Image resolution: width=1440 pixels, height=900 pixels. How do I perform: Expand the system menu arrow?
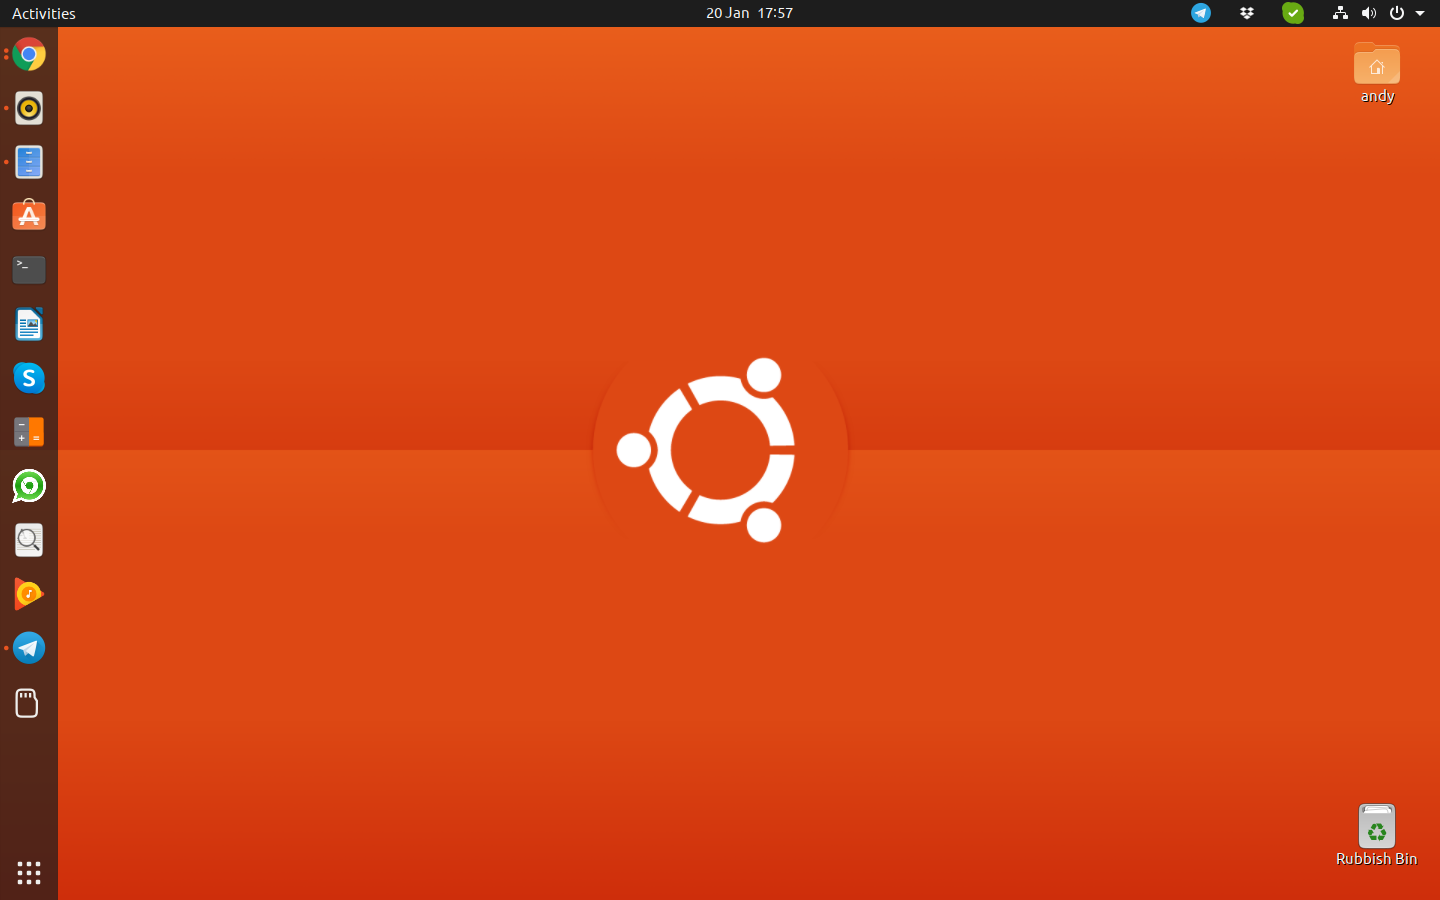click(1420, 13)
